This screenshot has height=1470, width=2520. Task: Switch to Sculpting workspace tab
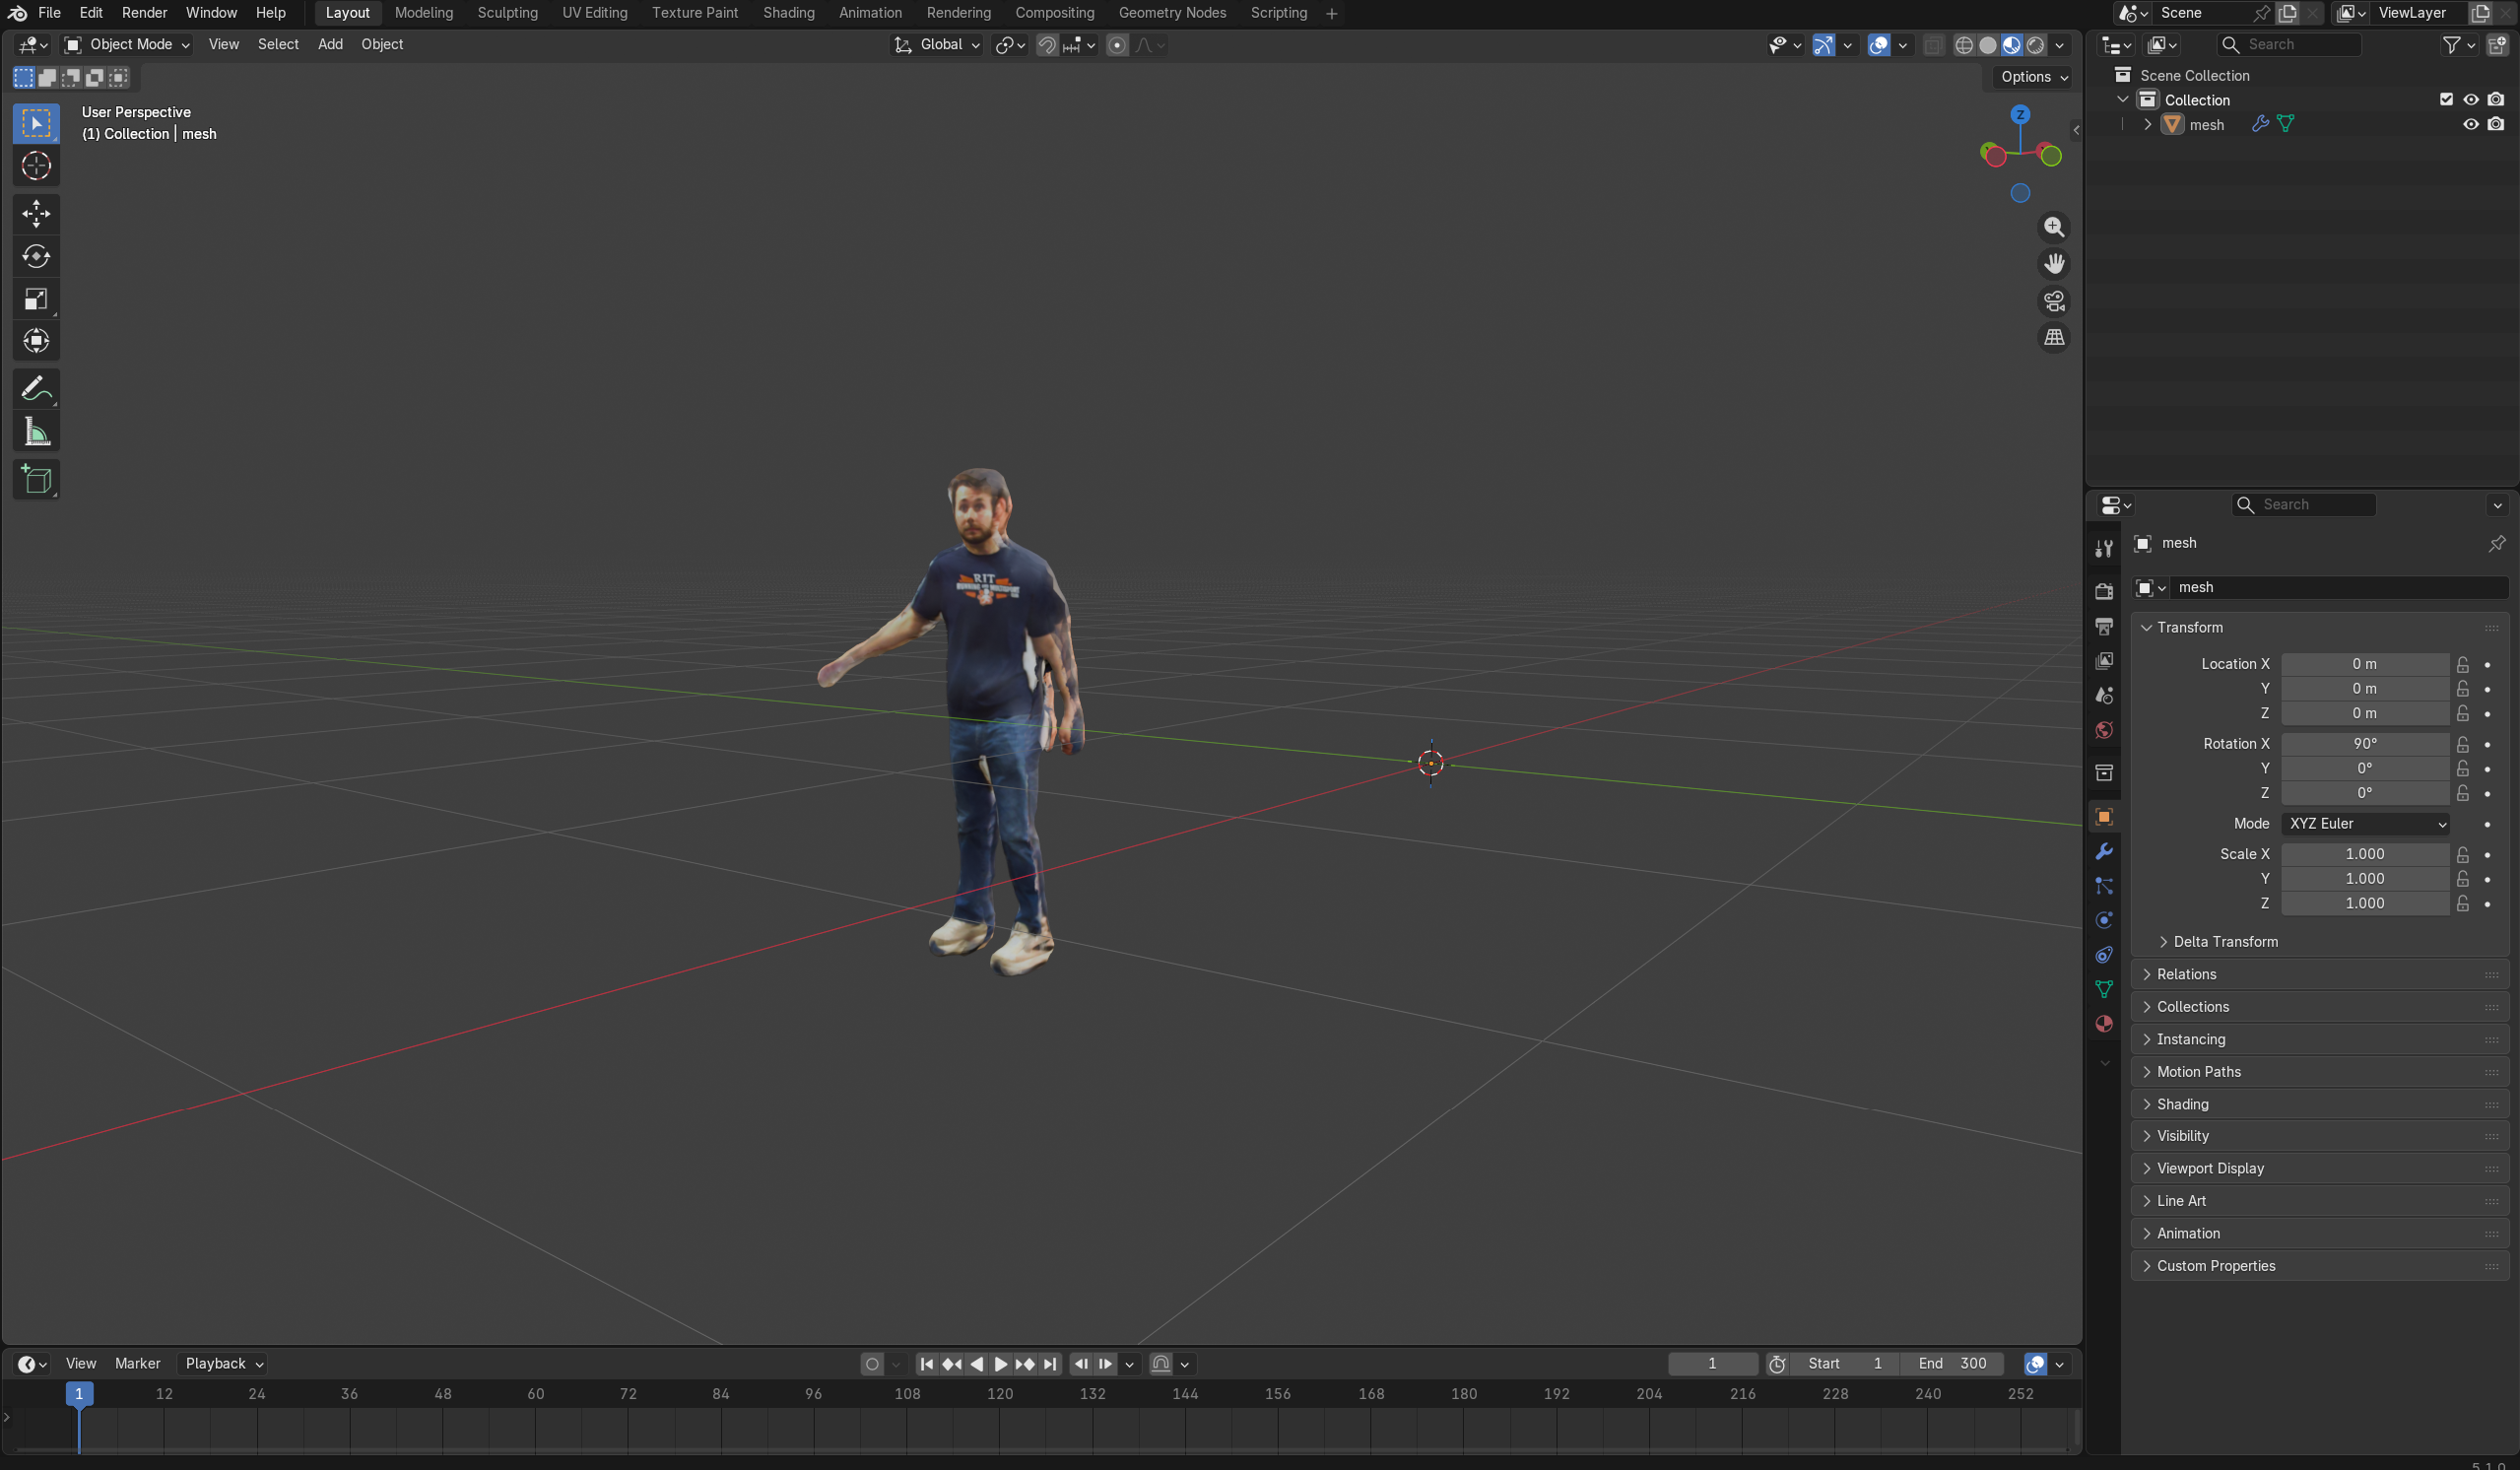(x=507, y=13)
